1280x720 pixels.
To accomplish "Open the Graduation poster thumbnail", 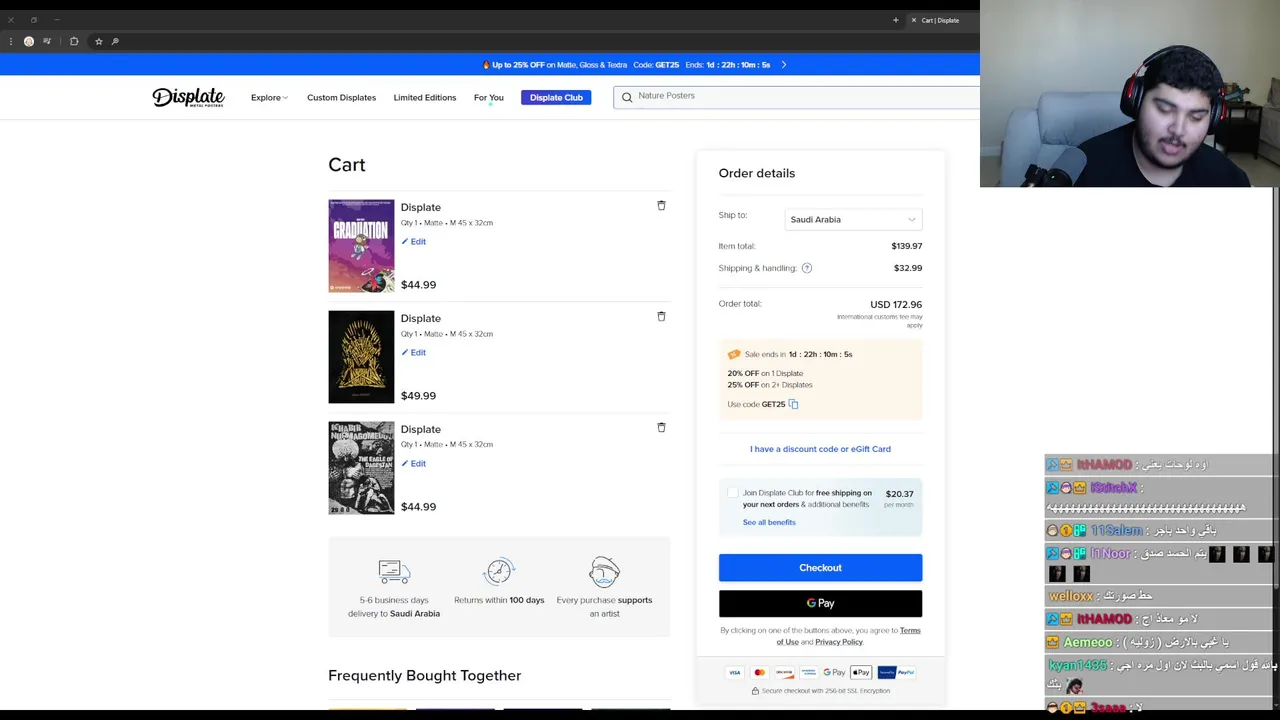I will click(x=361, y=246).
